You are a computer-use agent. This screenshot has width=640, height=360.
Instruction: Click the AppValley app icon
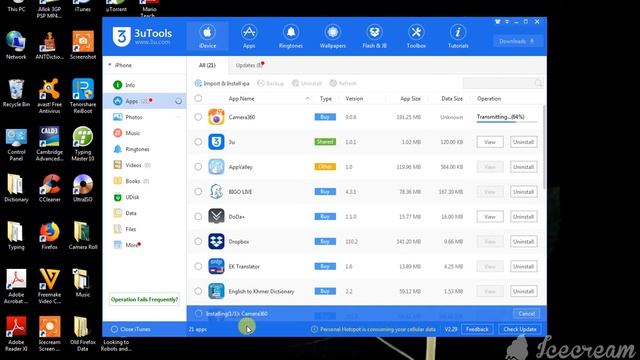click(216, 167)
